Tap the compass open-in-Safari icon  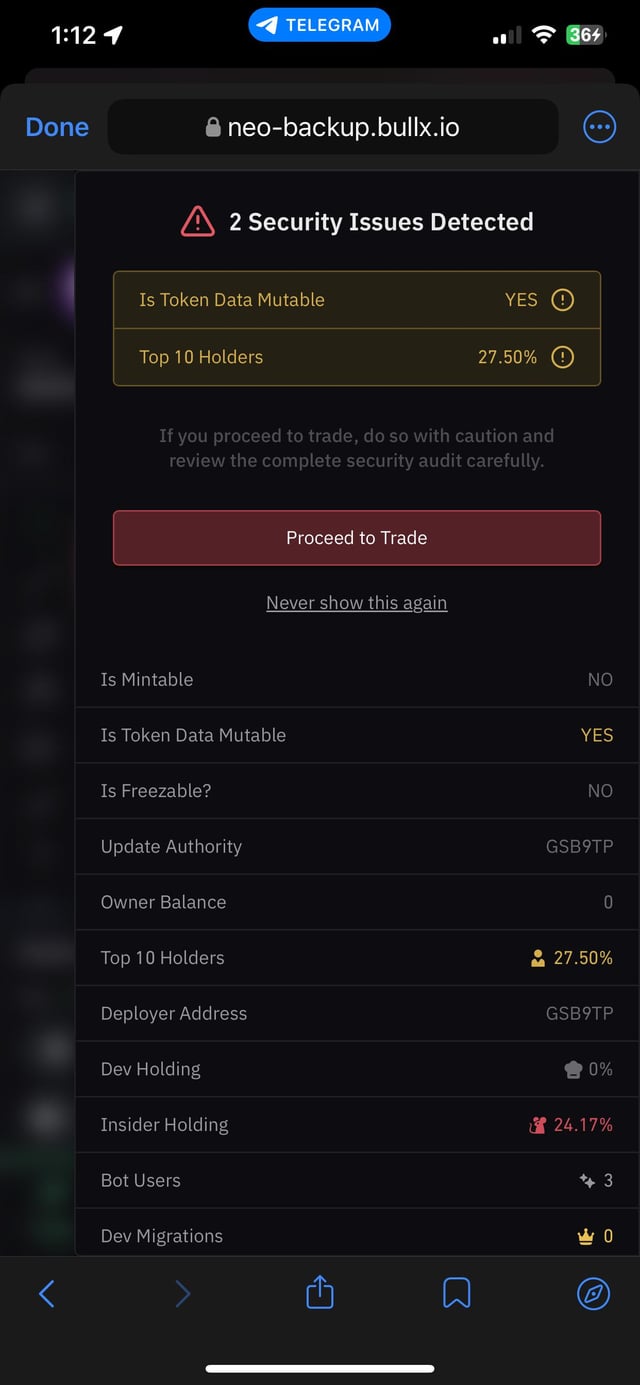click(x=593, y=1293)
